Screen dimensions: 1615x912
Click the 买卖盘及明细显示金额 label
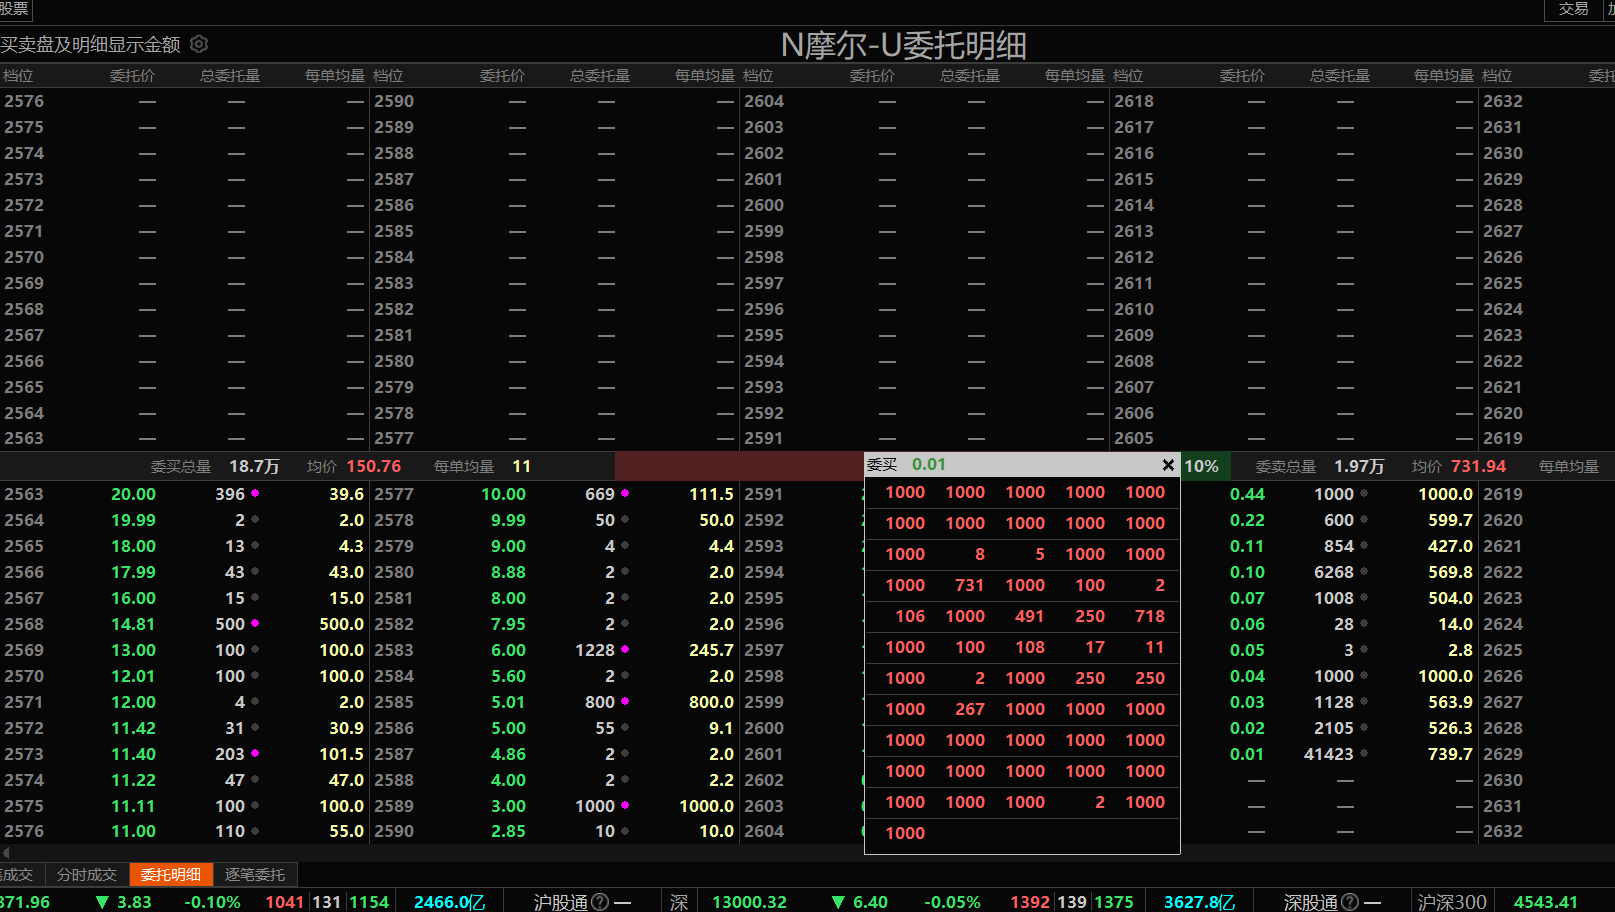point(90,45)
